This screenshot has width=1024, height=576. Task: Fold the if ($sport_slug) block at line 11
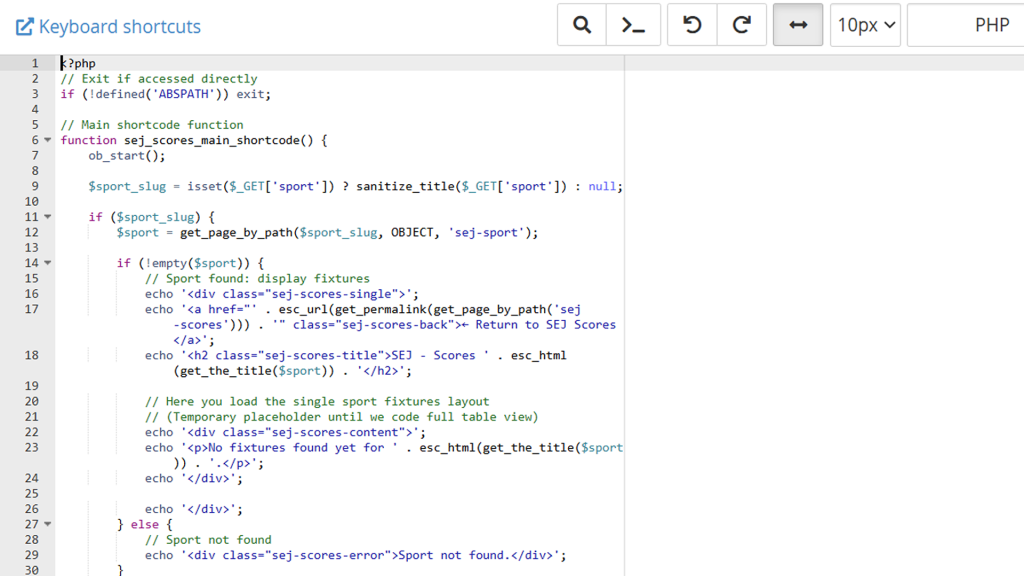click(48, 217)
